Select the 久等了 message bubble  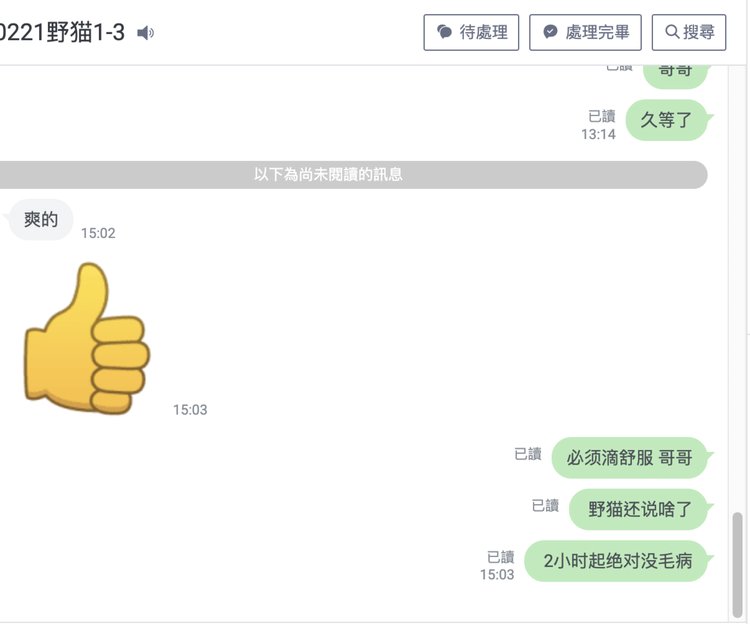tap(666, 120)
